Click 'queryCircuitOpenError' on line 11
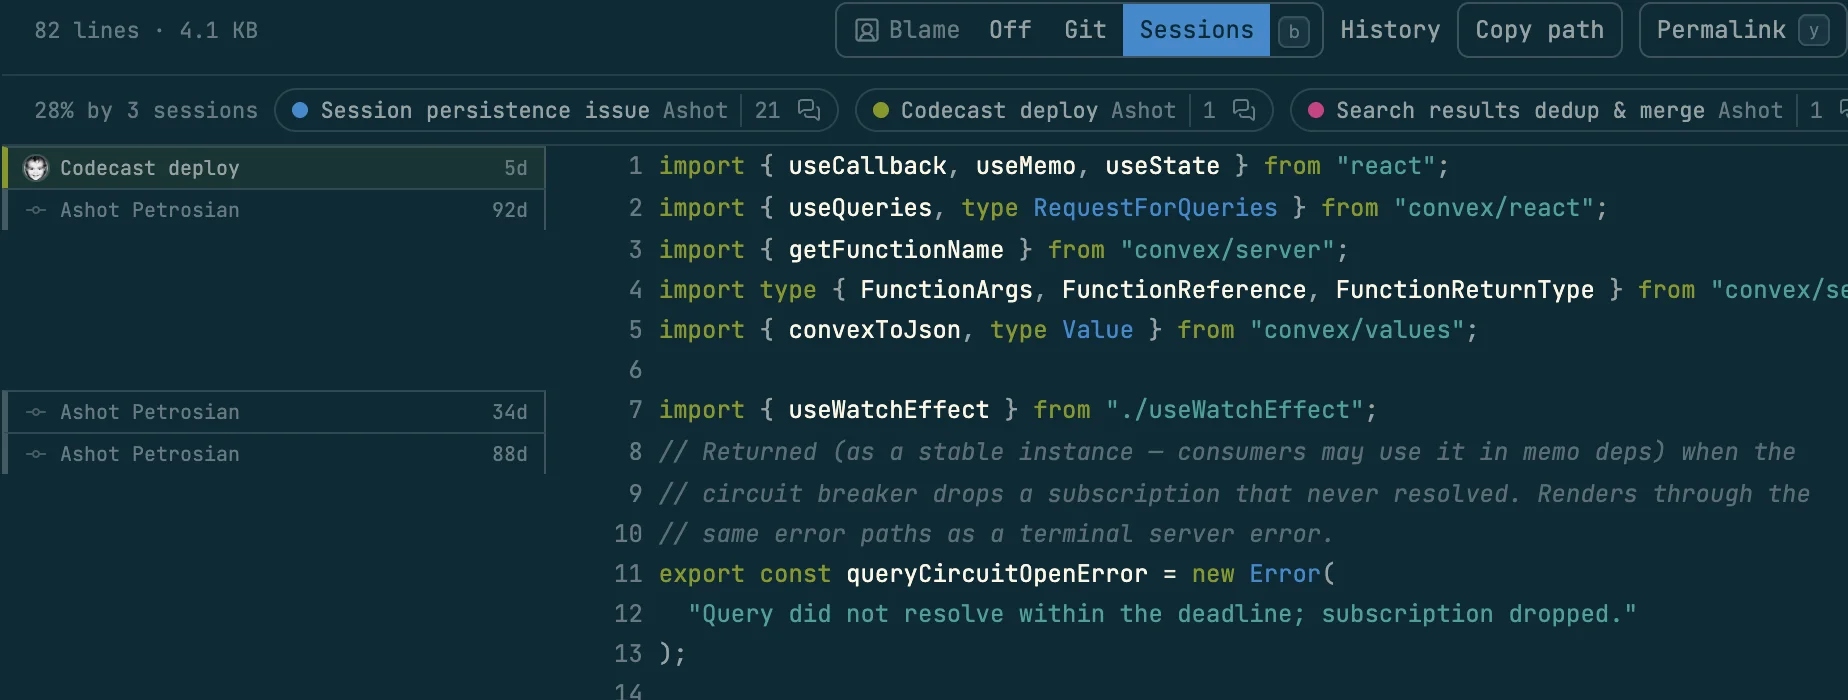The height and width of the screenshot is (700, 1848). pos(997,574)
